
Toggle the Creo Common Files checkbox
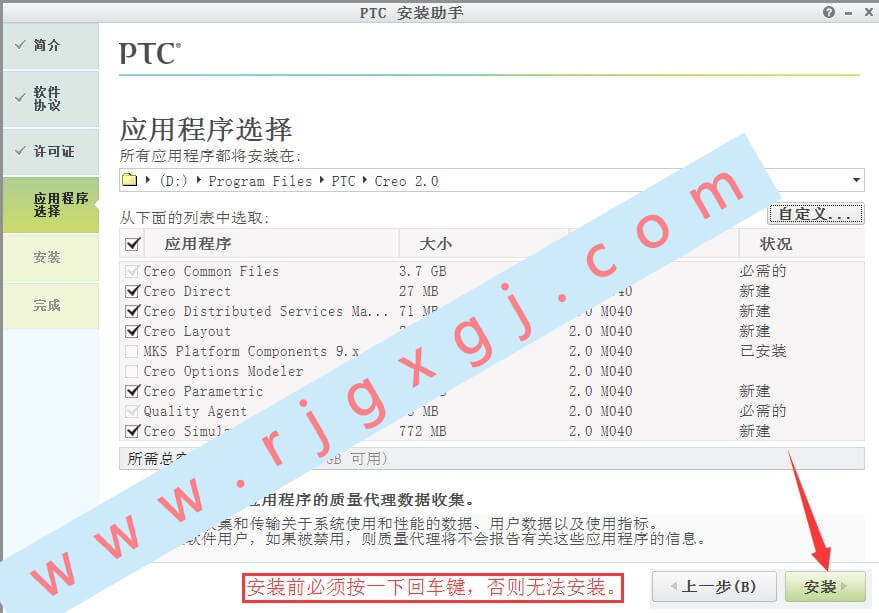(132, 271)
